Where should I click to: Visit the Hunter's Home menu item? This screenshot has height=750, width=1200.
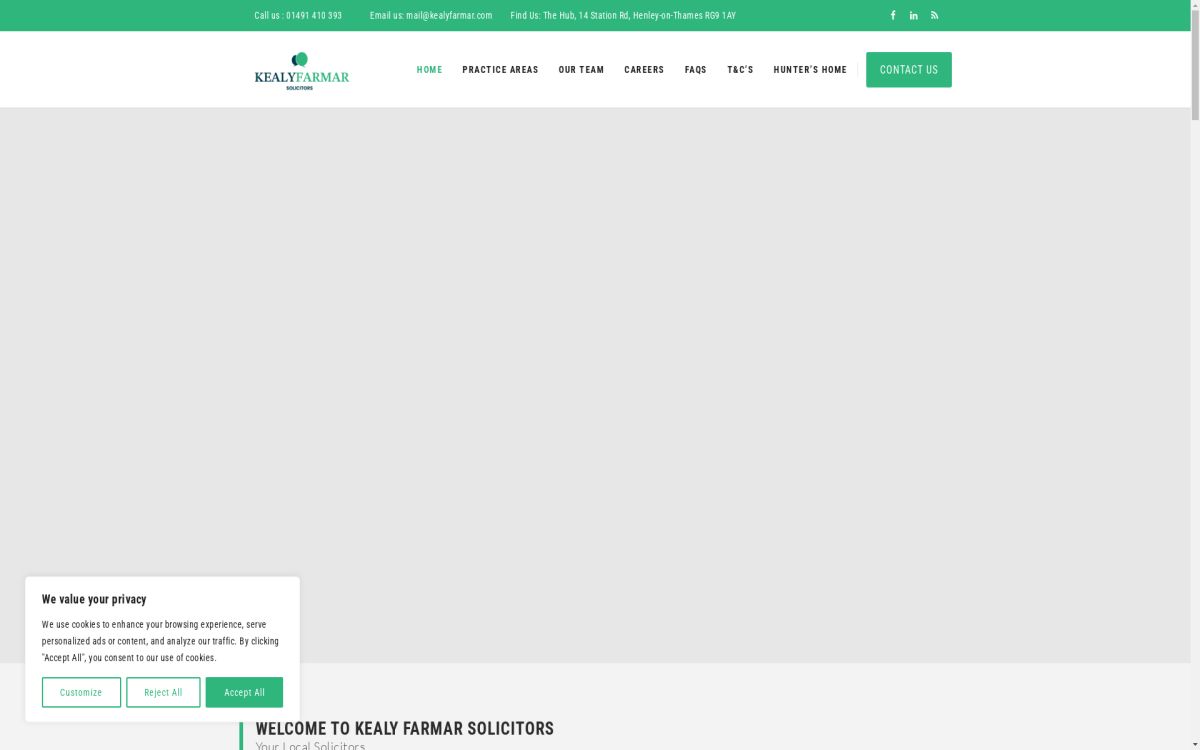[x=810, y=69]
